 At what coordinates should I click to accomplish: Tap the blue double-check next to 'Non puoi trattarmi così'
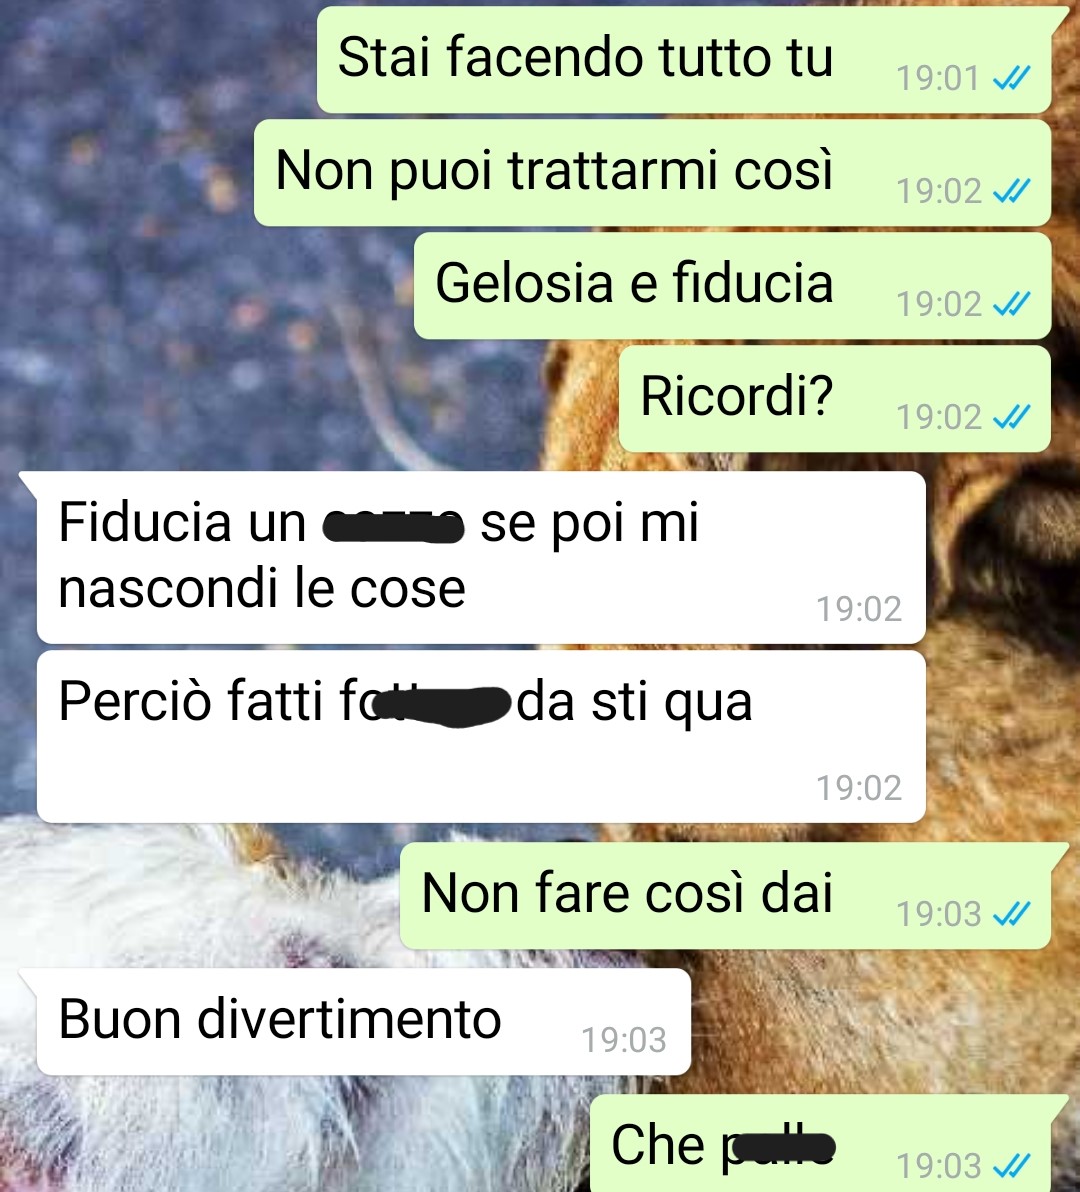(1012, 192)
